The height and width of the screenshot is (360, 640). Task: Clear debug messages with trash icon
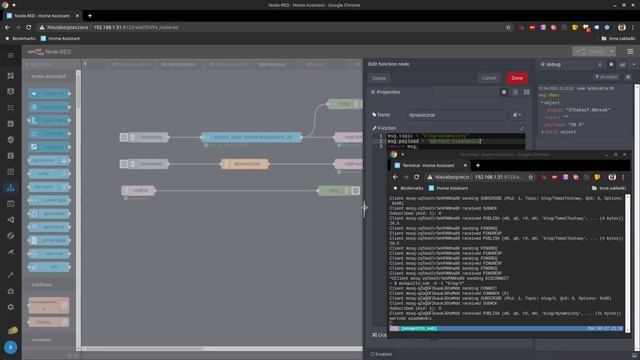(628, 77)
